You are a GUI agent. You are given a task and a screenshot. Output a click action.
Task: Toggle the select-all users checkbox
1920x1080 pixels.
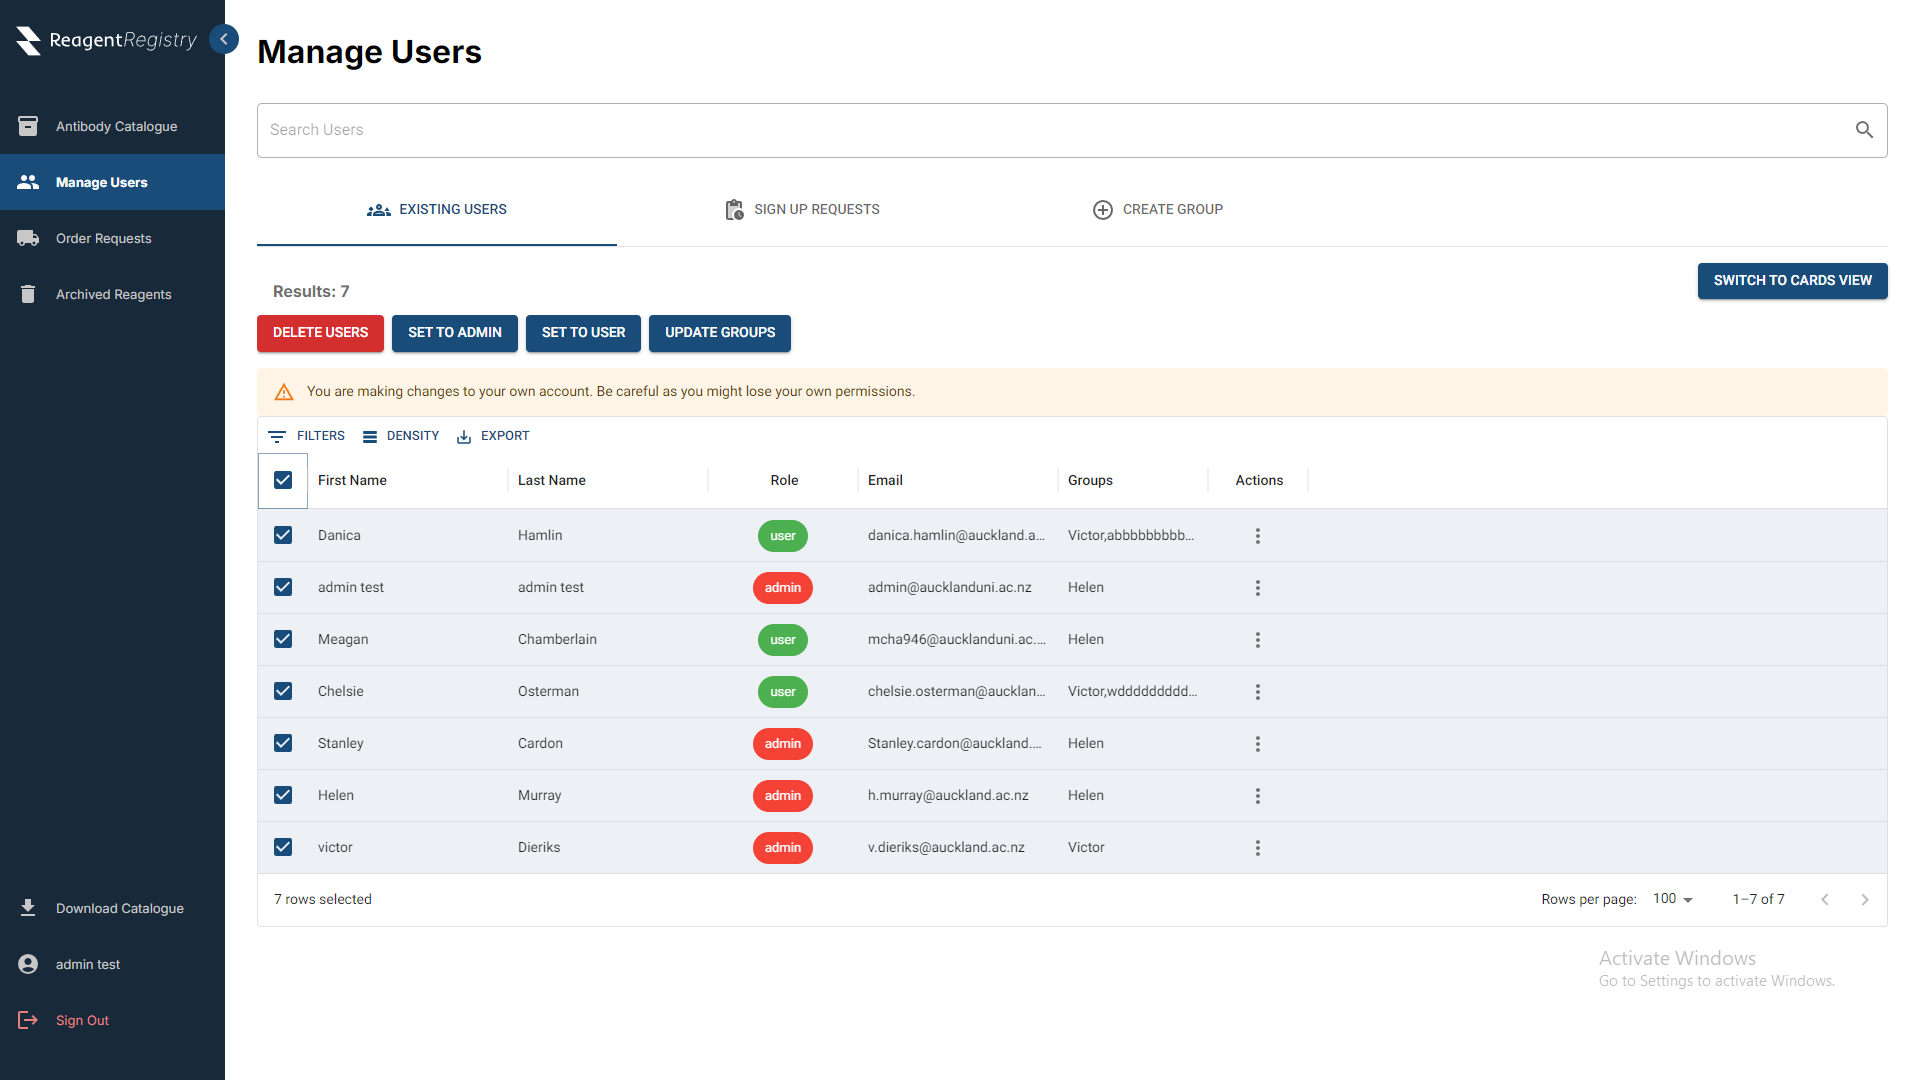pos(282,479)
